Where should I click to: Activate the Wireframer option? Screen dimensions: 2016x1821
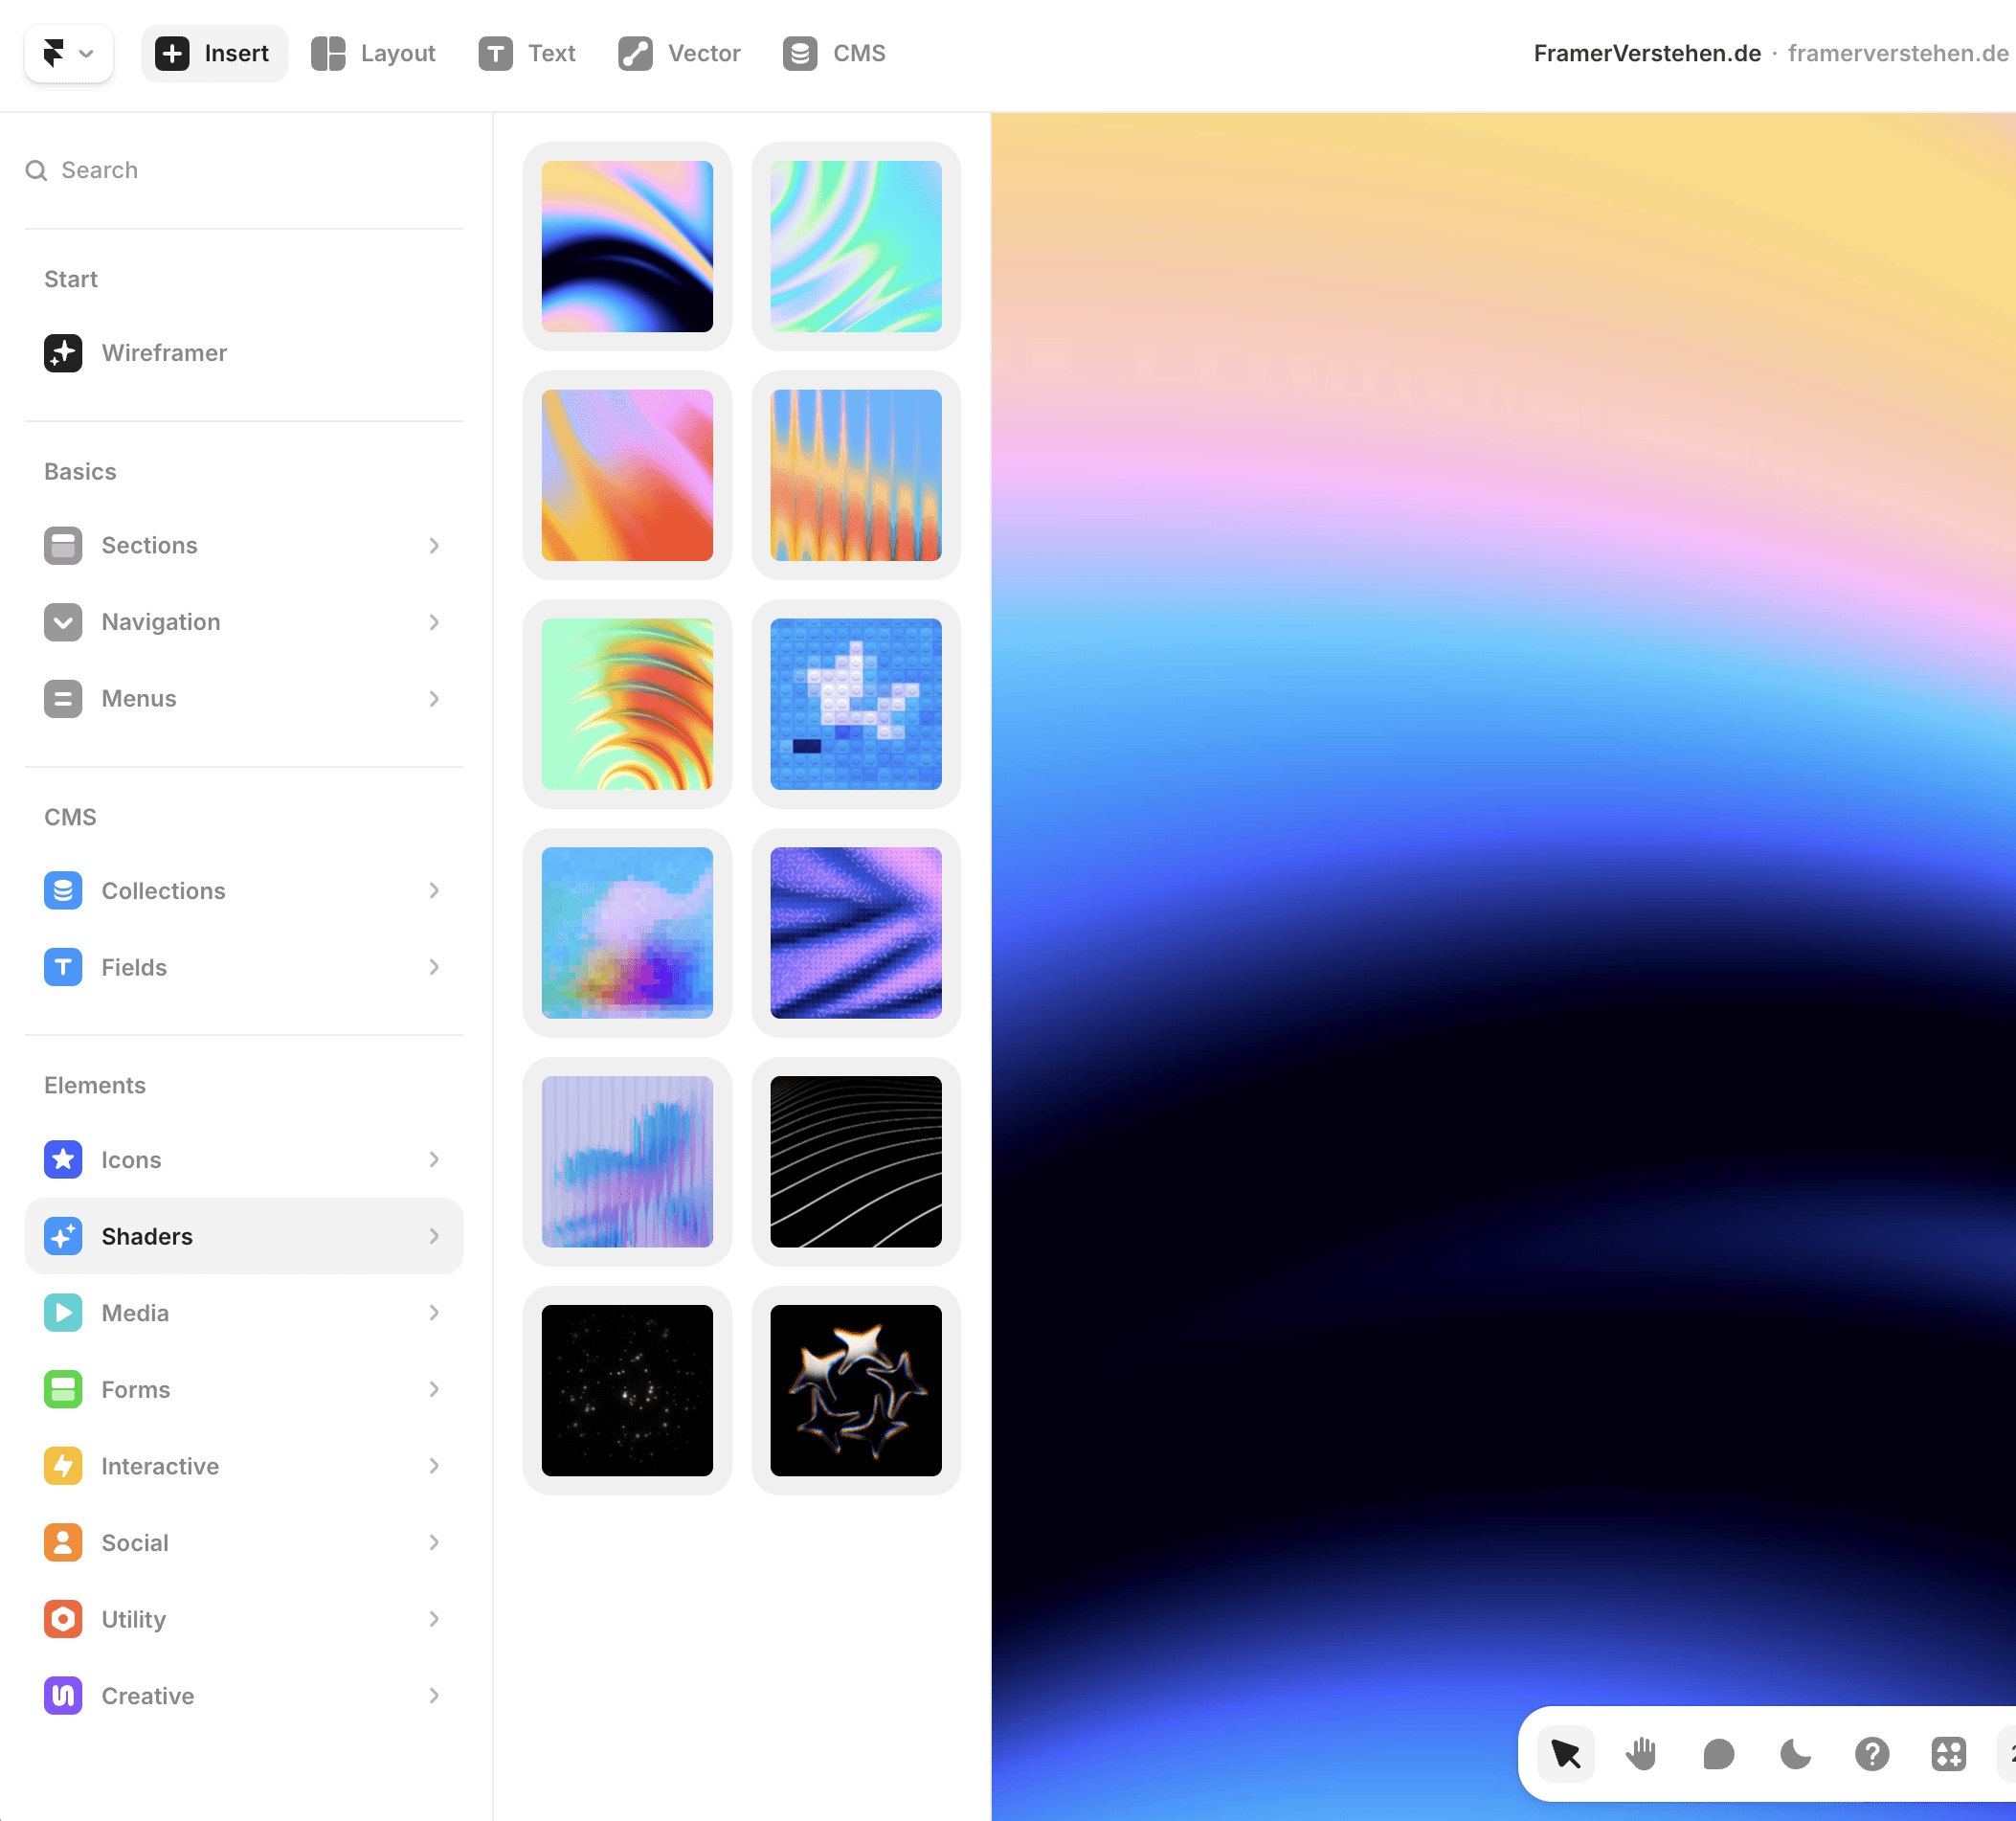pyautogui.click(x=165, y=352)
